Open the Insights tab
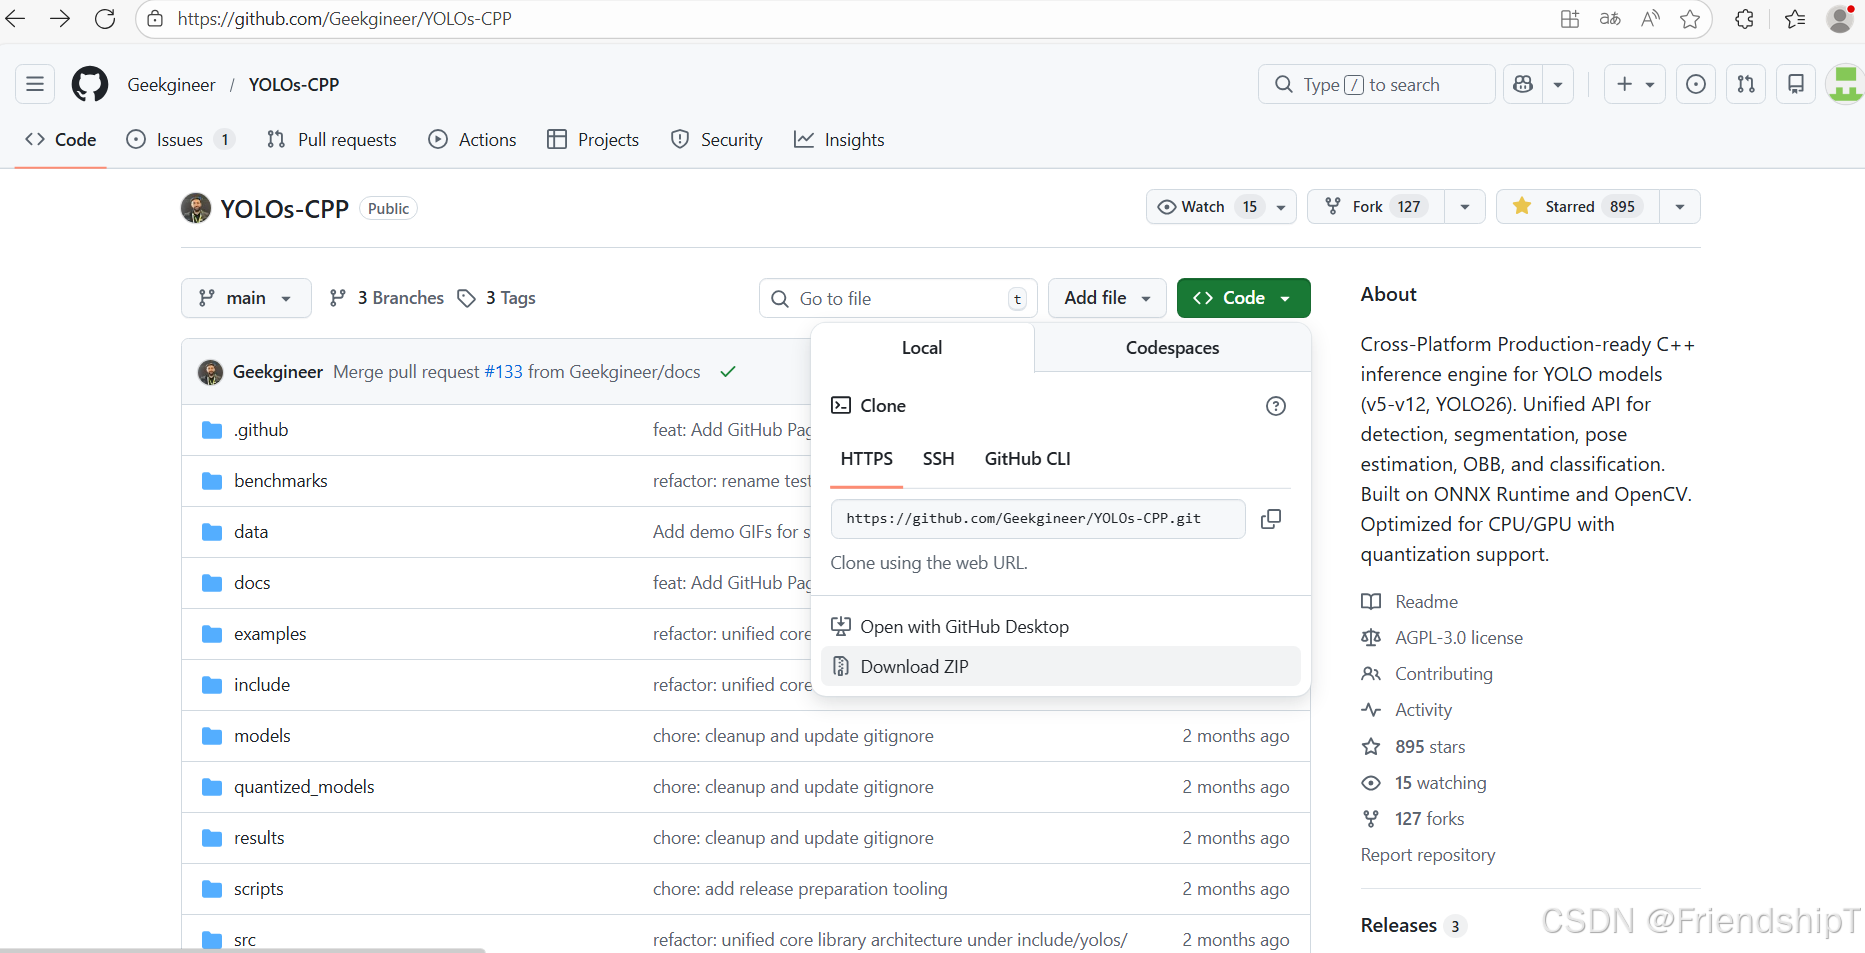 839,140
